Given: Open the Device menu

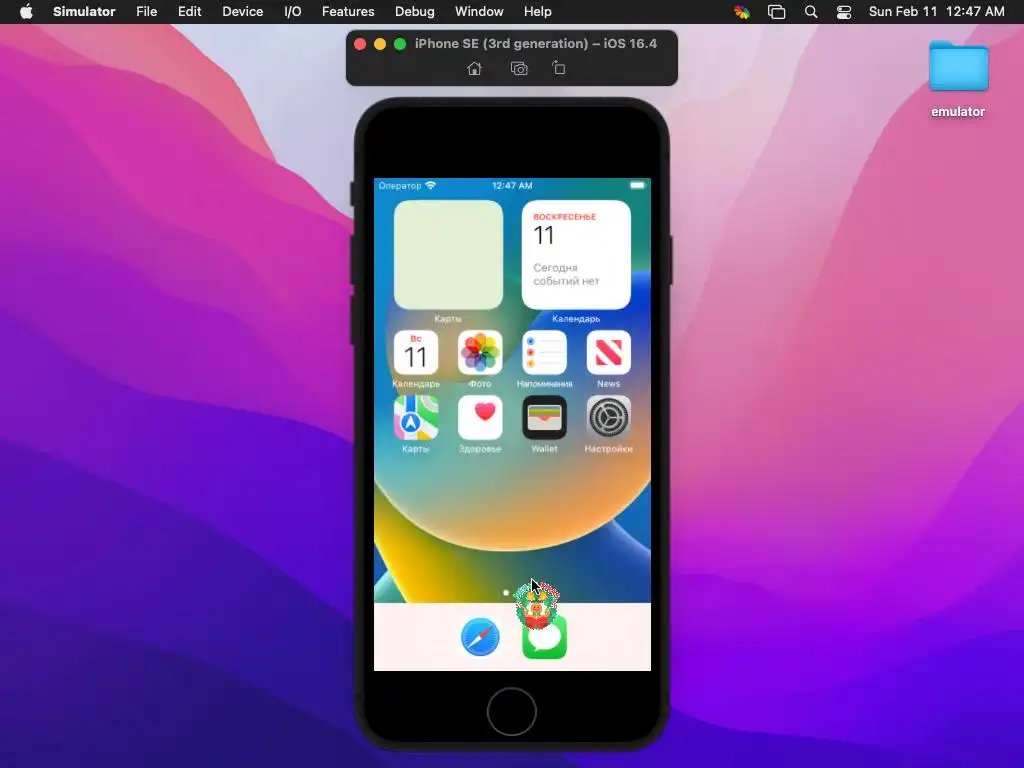Looking at the screenshot, I should 242,12.
